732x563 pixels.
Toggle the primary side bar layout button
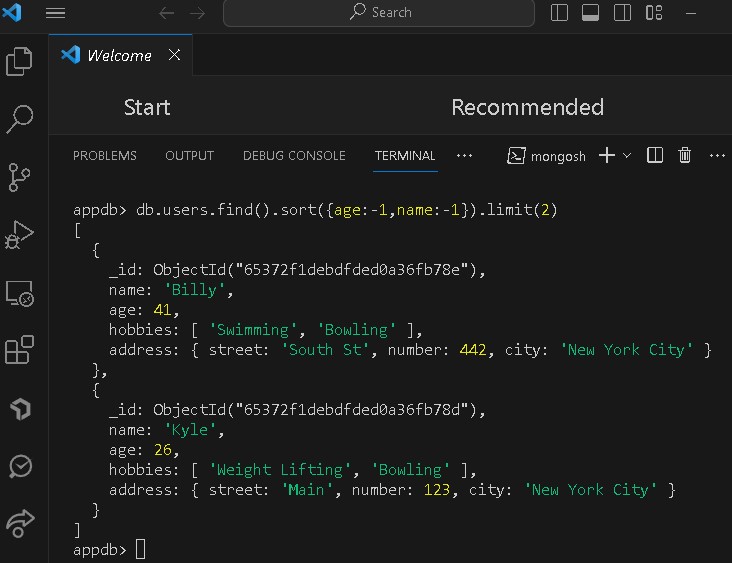[x=560, y=13]
